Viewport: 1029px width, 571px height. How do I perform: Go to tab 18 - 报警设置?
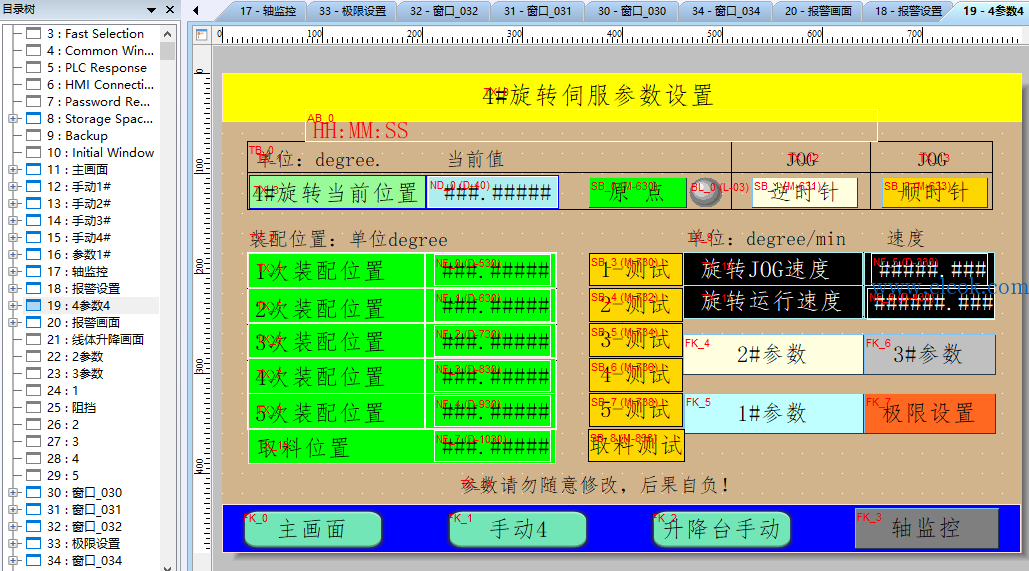coord(908,11)
